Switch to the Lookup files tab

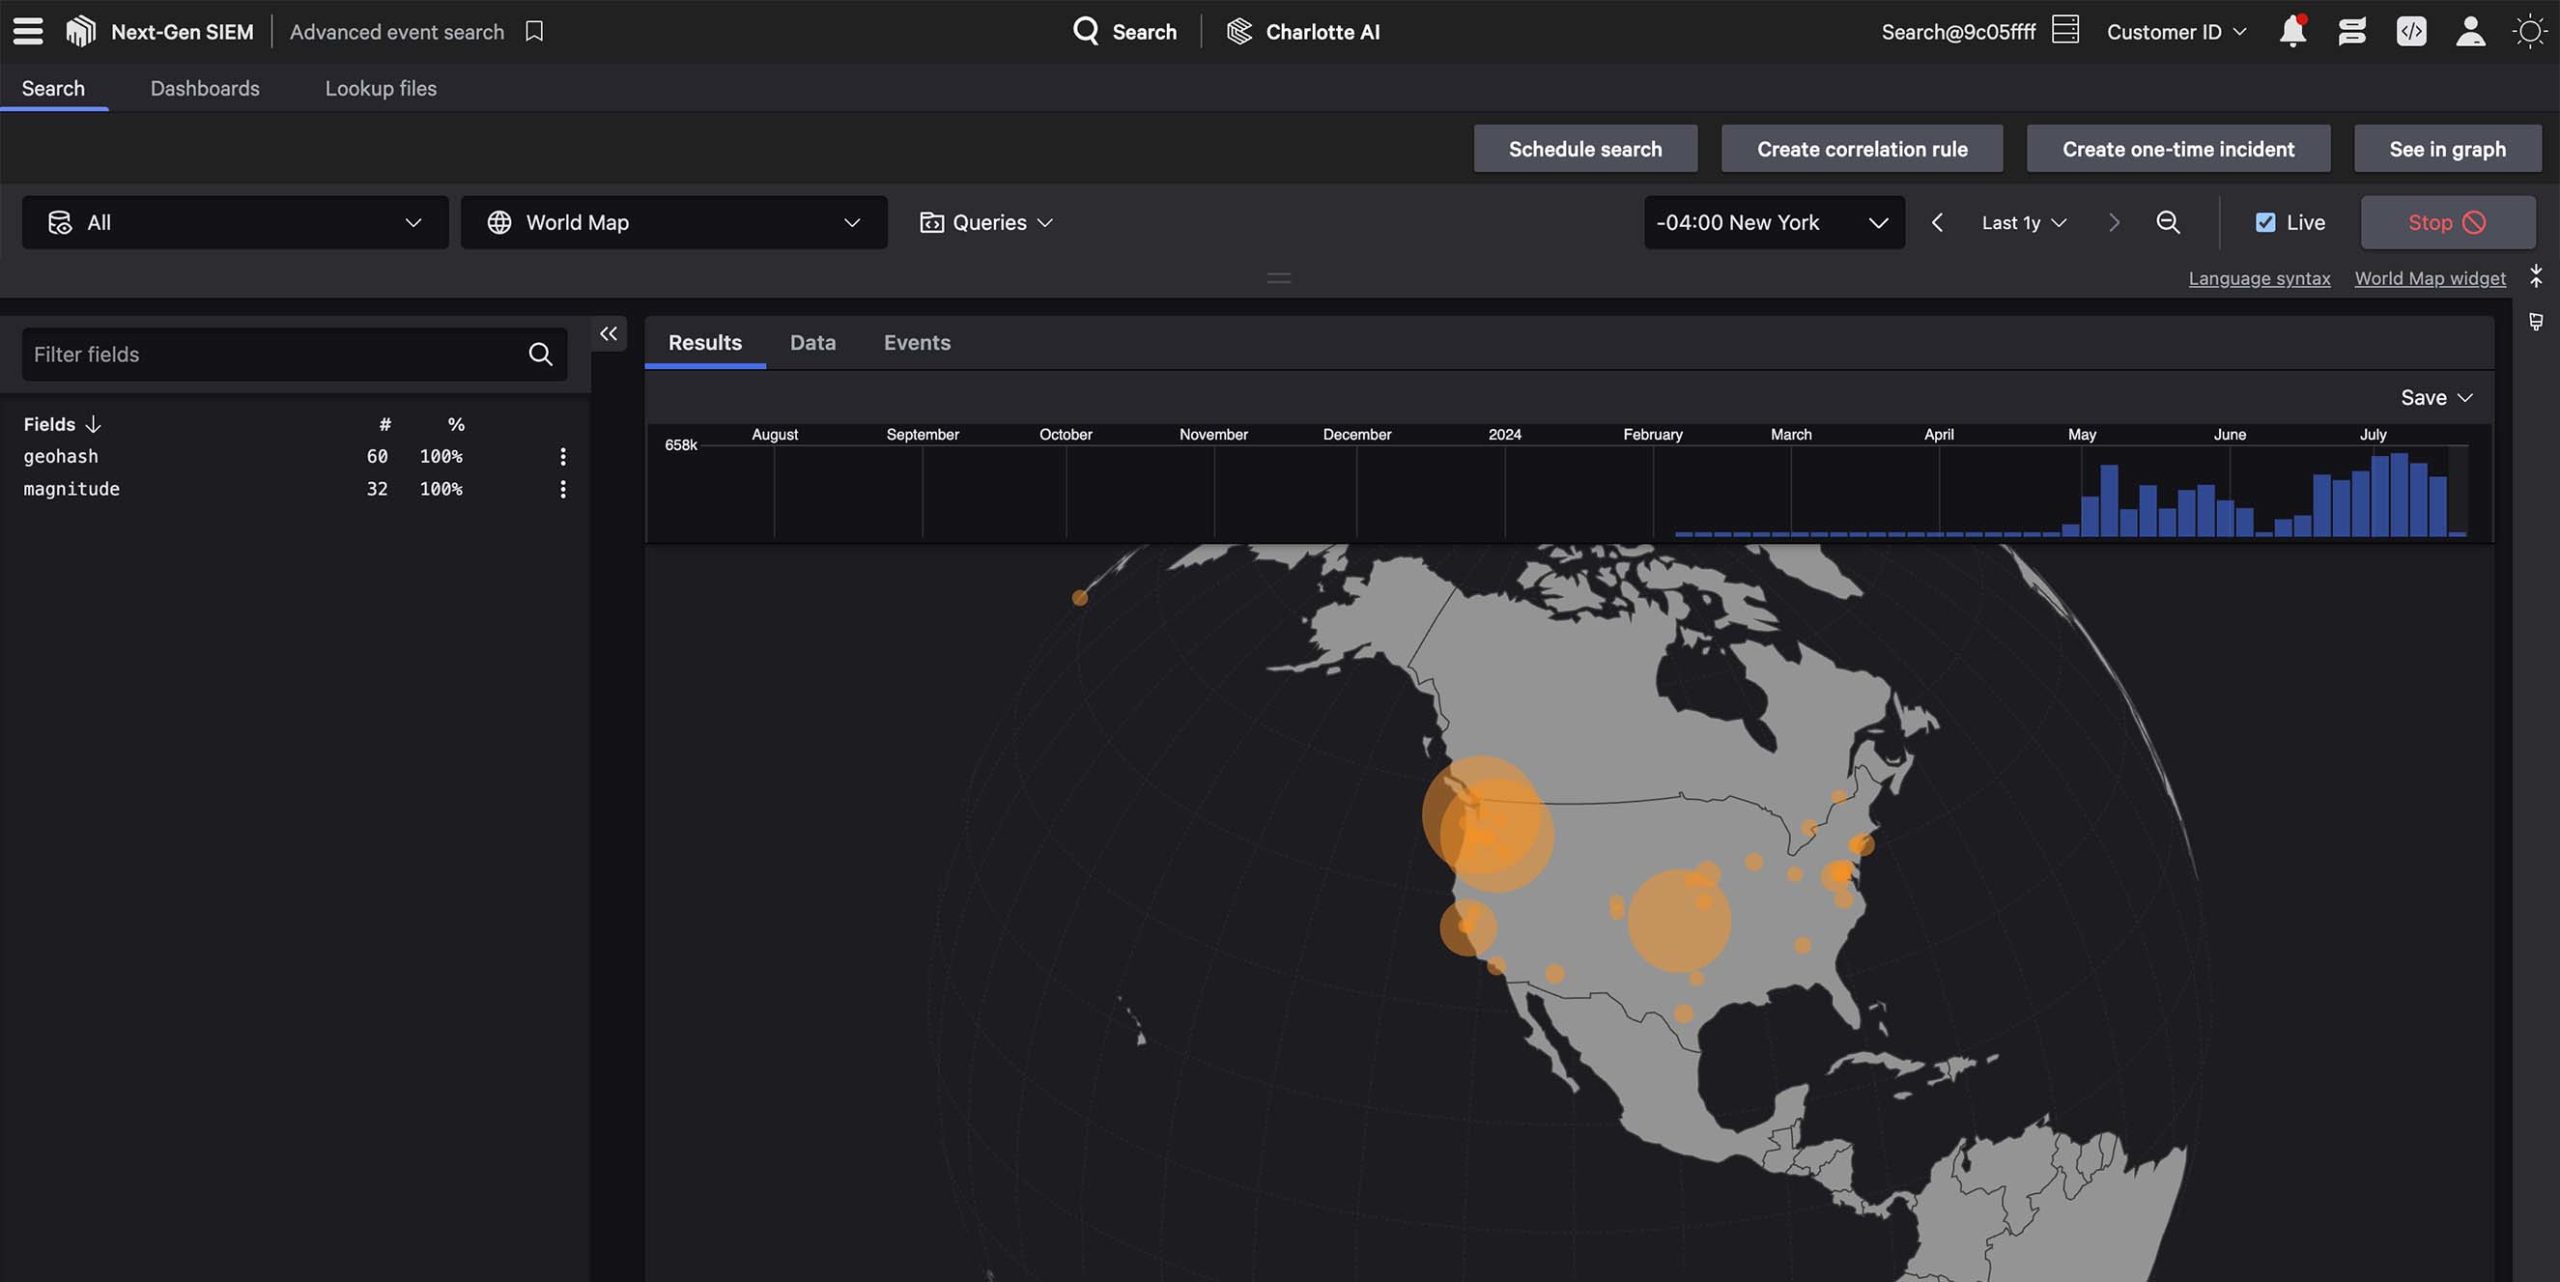380,88
